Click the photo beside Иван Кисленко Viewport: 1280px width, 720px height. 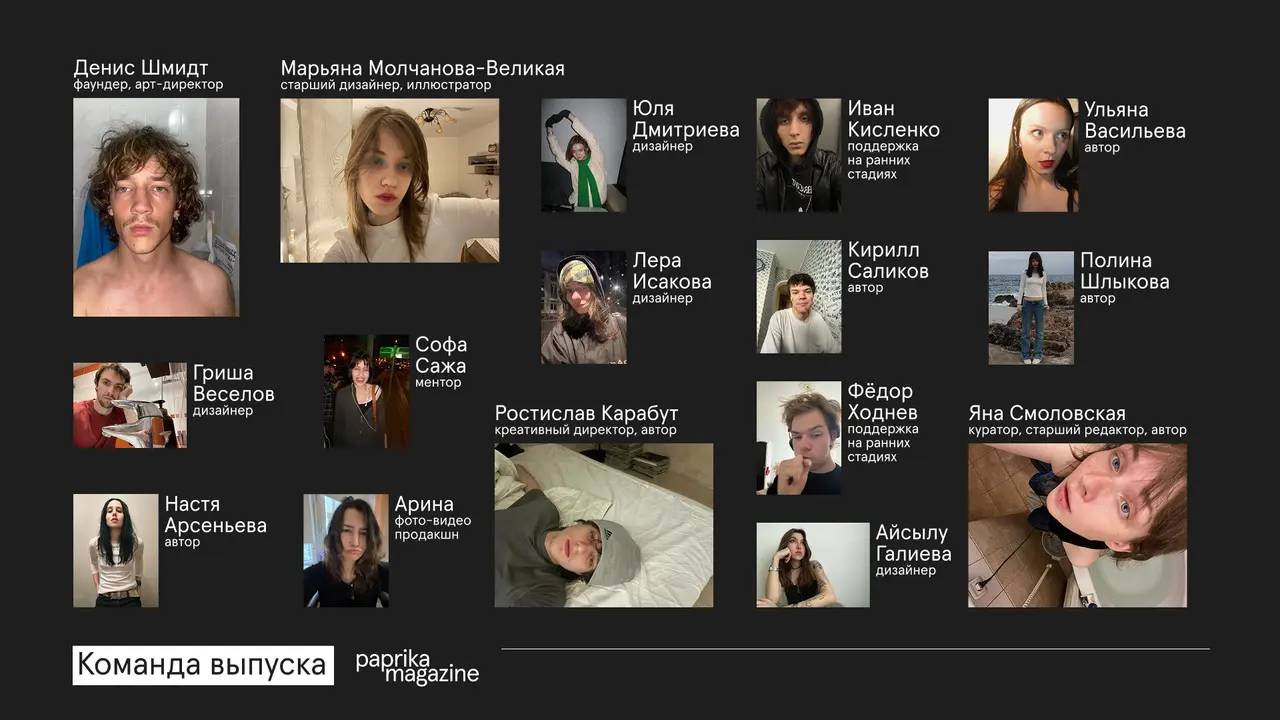[x=799, y=155]
